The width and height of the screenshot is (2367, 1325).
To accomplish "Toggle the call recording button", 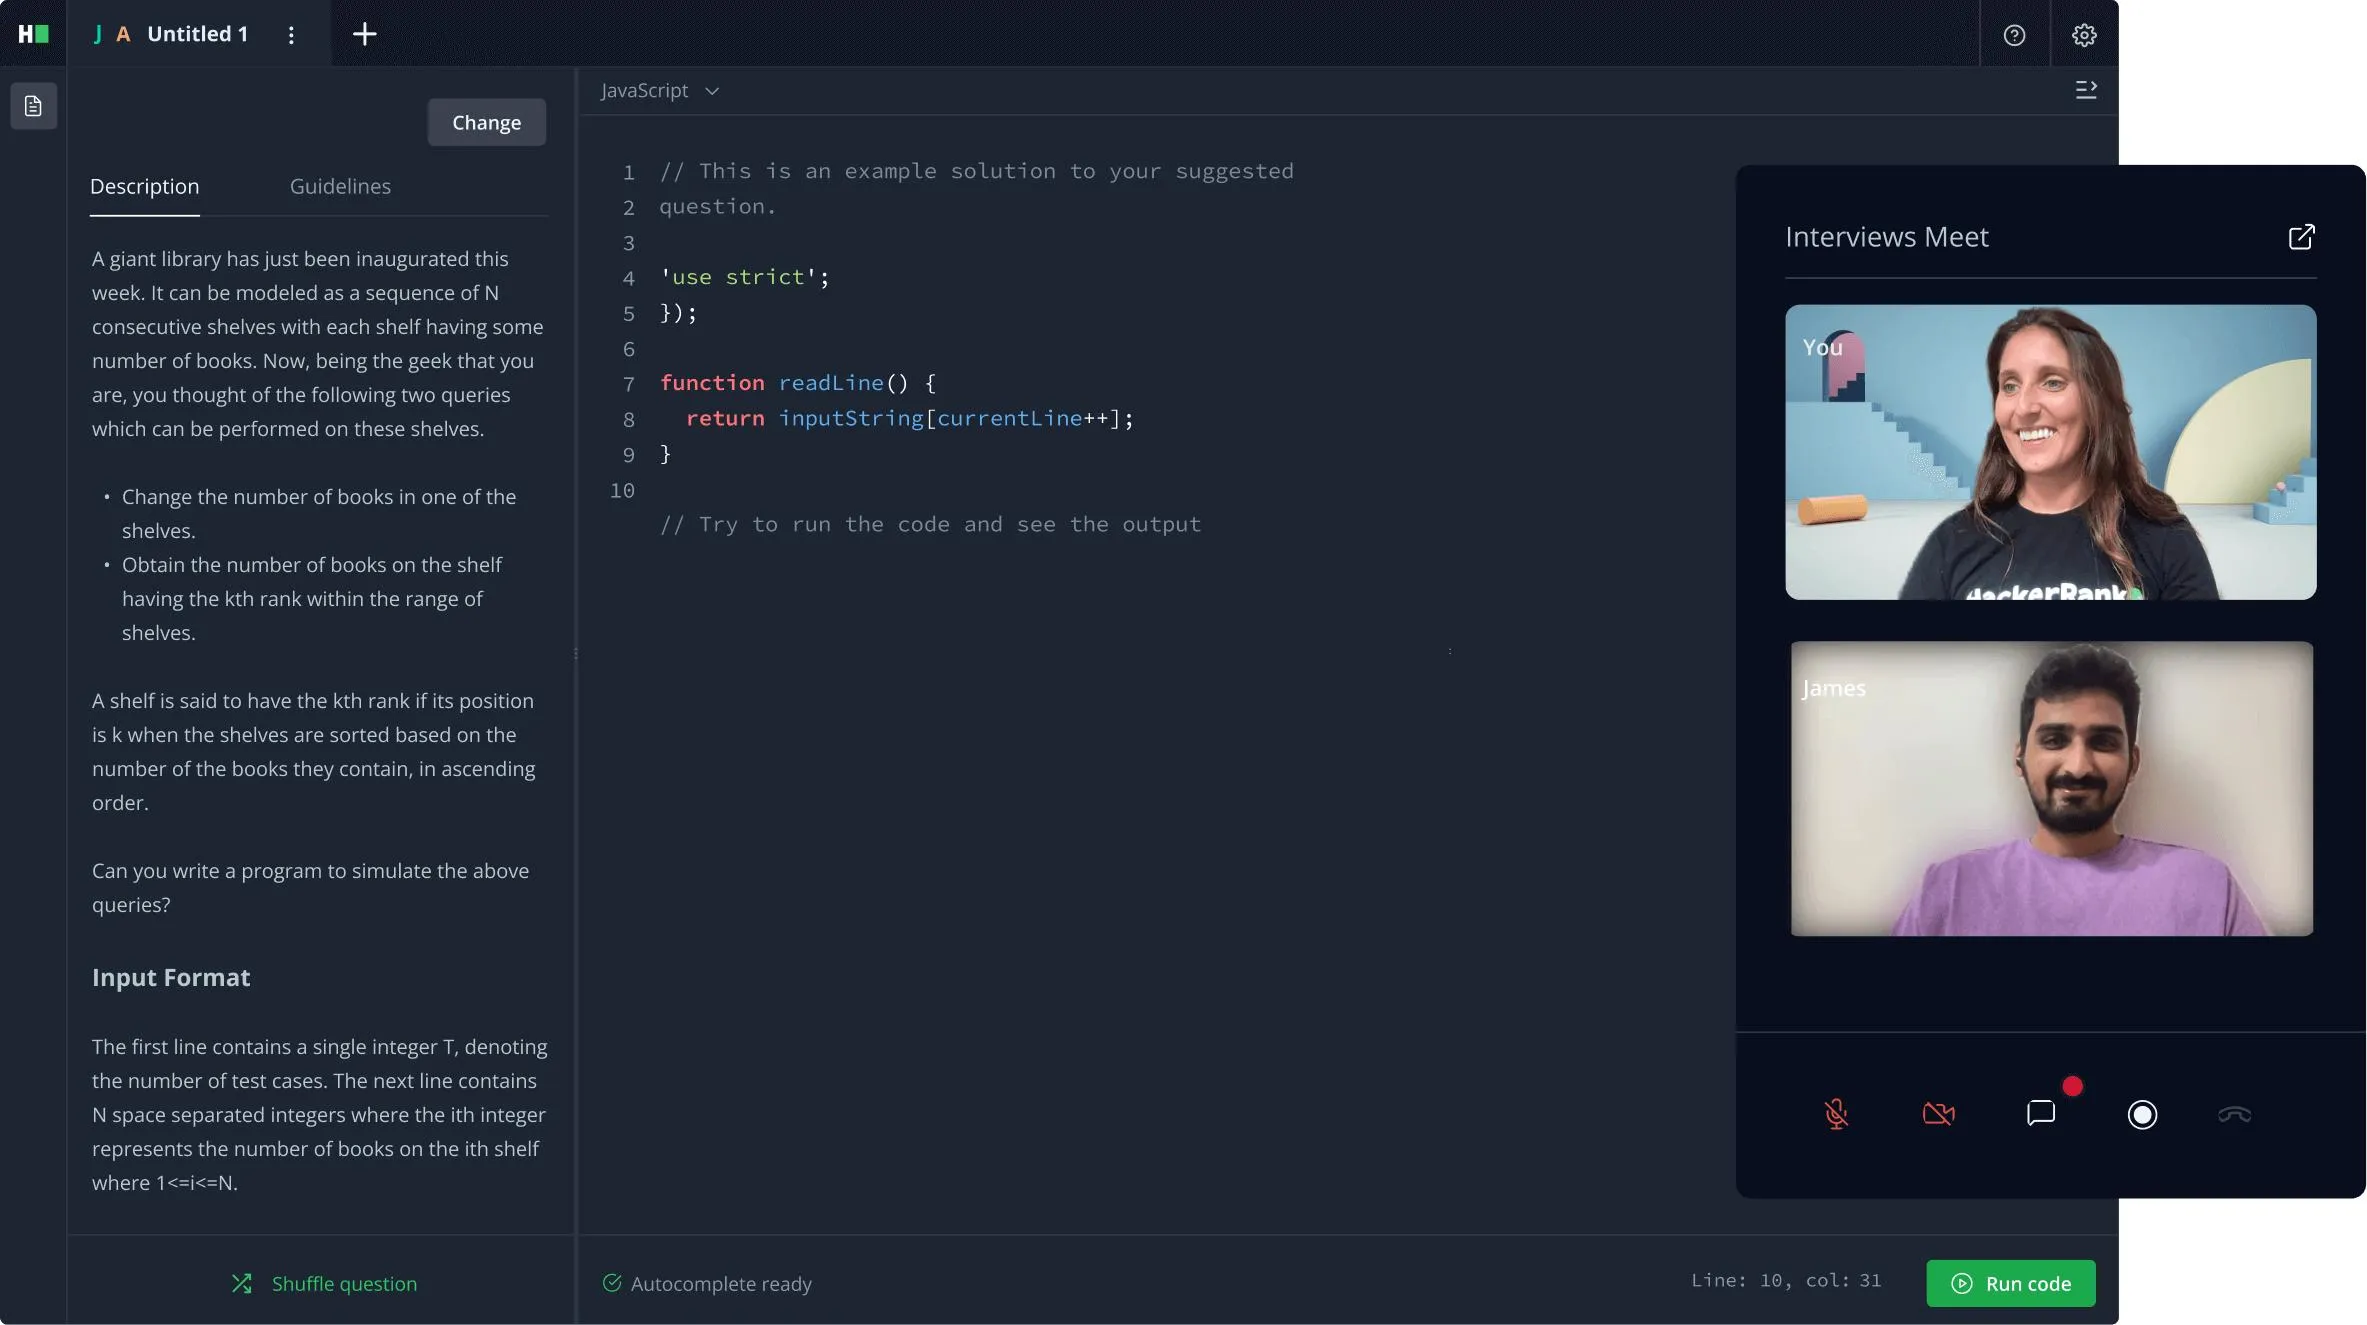I will tap(2142, 1114).
